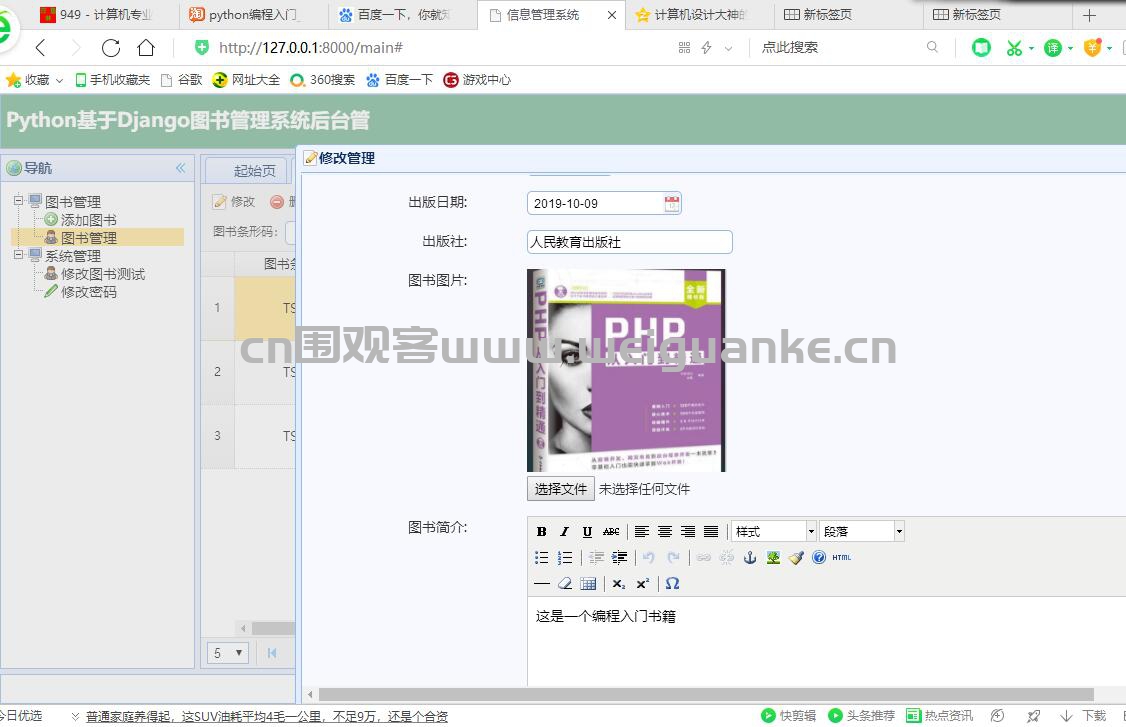Click the 选择文件 choose file button
Screen dimensions: 1126x727
click(561, 489)
